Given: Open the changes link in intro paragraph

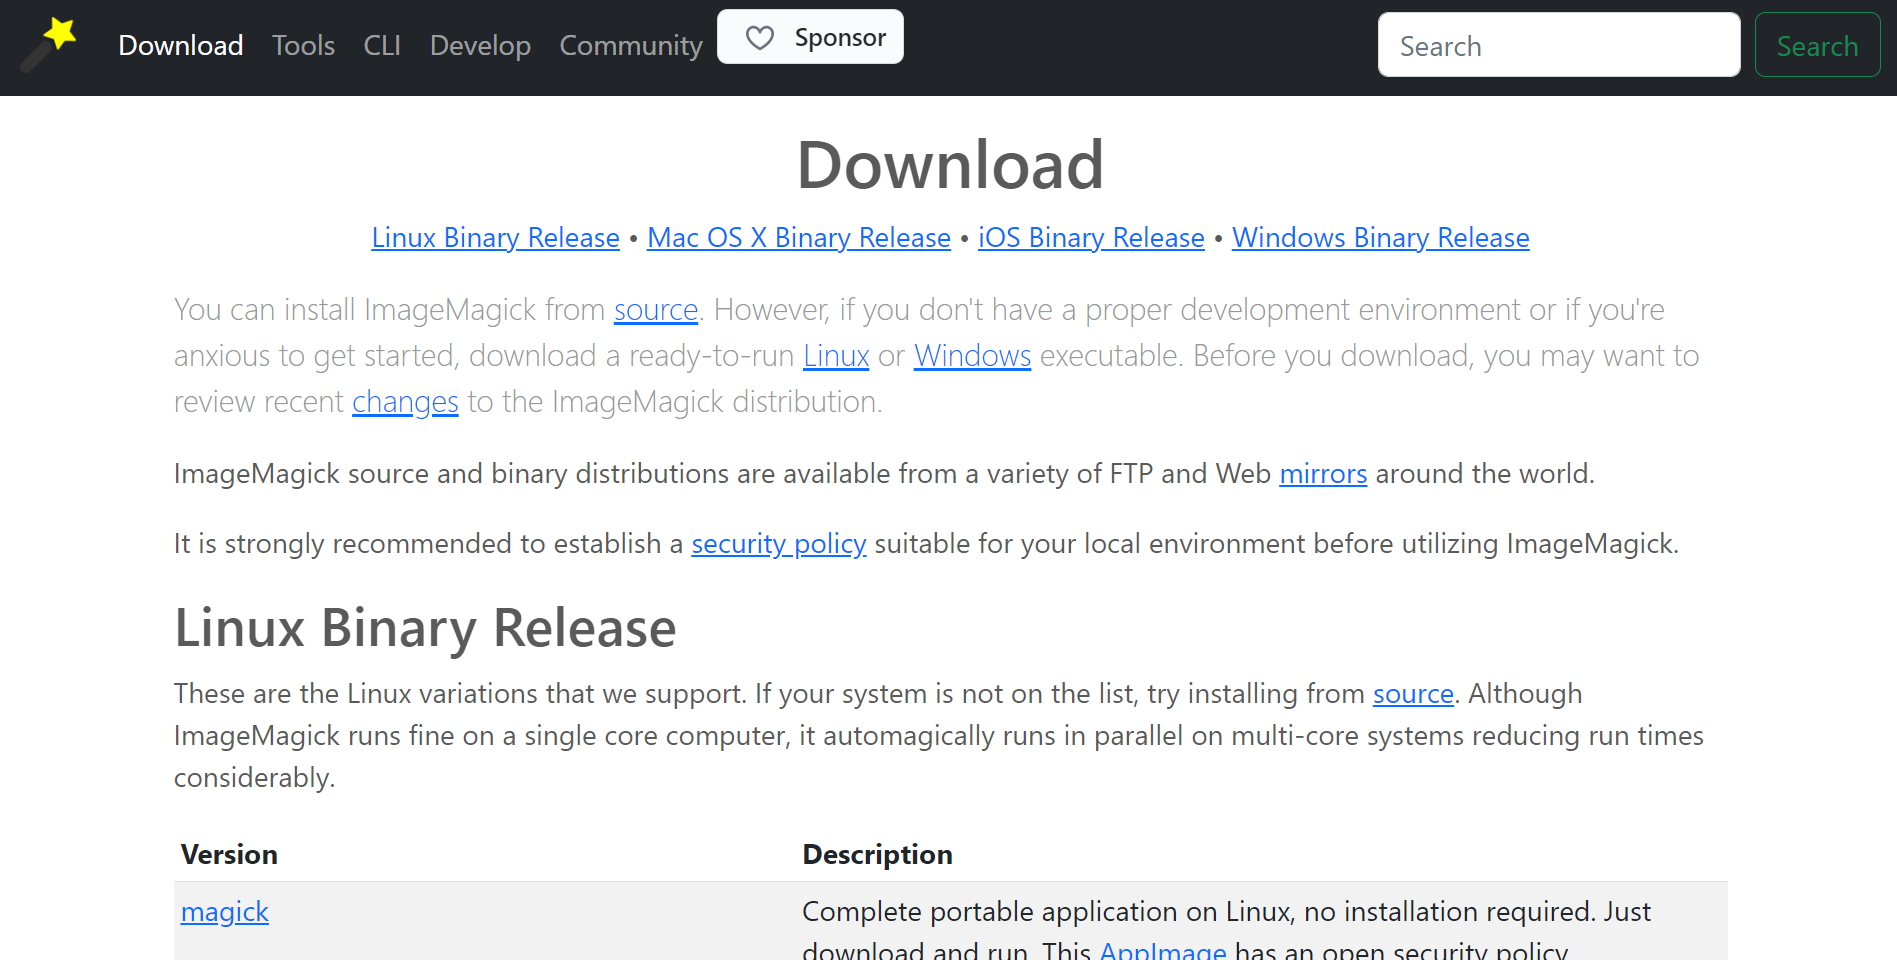Looking at the screenshot, I should click(x=405, y=402).
